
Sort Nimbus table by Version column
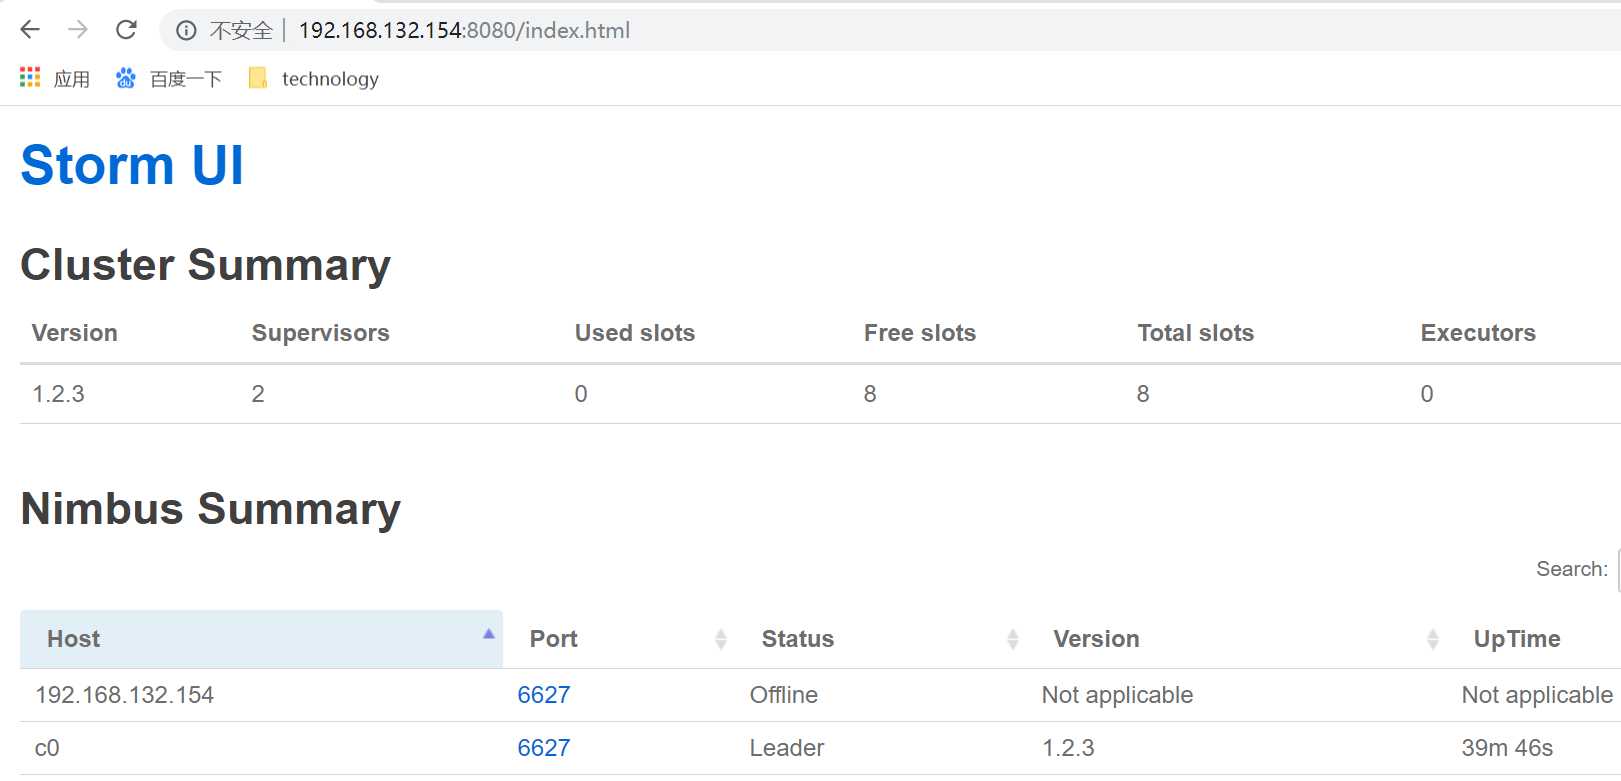click(1237, 639)
